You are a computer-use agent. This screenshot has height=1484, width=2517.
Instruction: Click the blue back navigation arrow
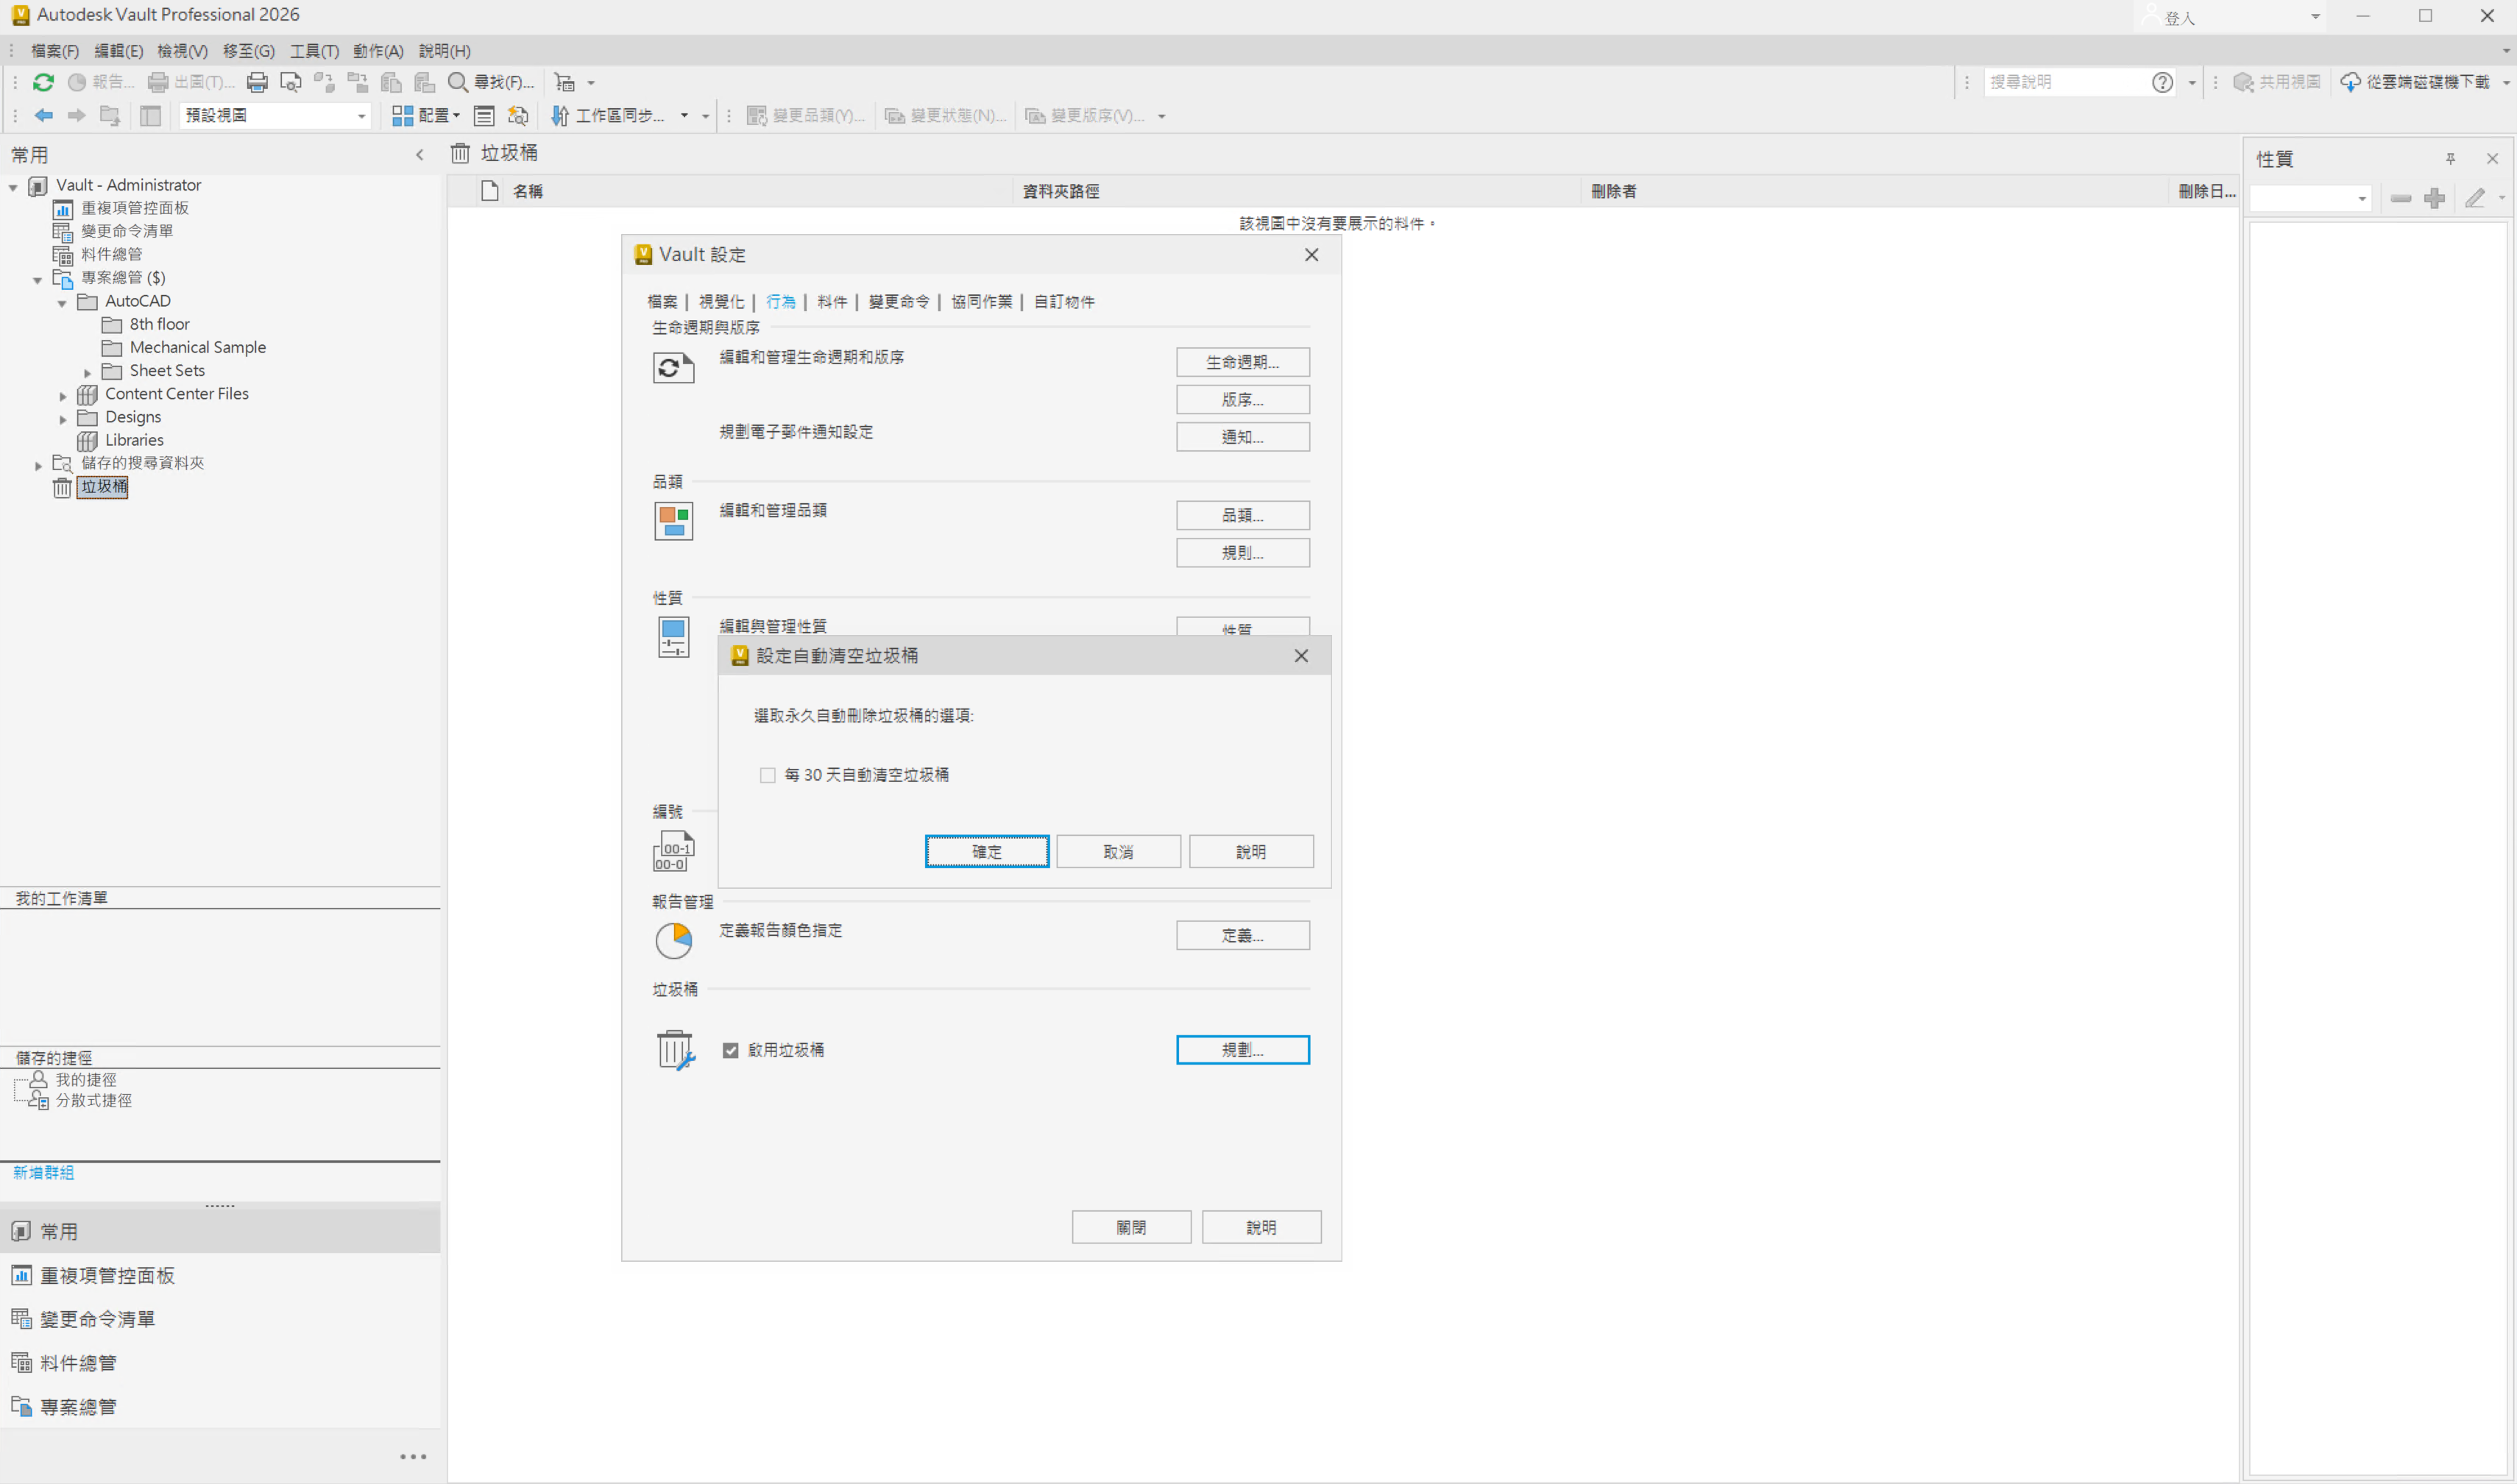(43, 115)
